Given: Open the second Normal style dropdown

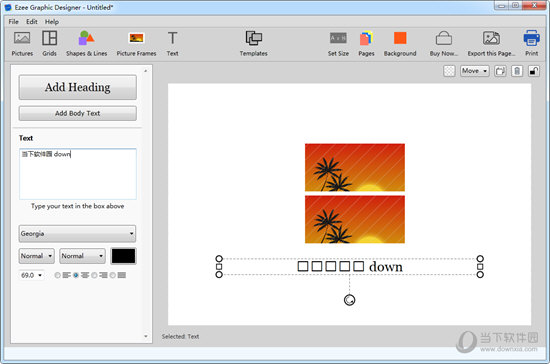Looking at the screenshot, I should coord(82,256).
